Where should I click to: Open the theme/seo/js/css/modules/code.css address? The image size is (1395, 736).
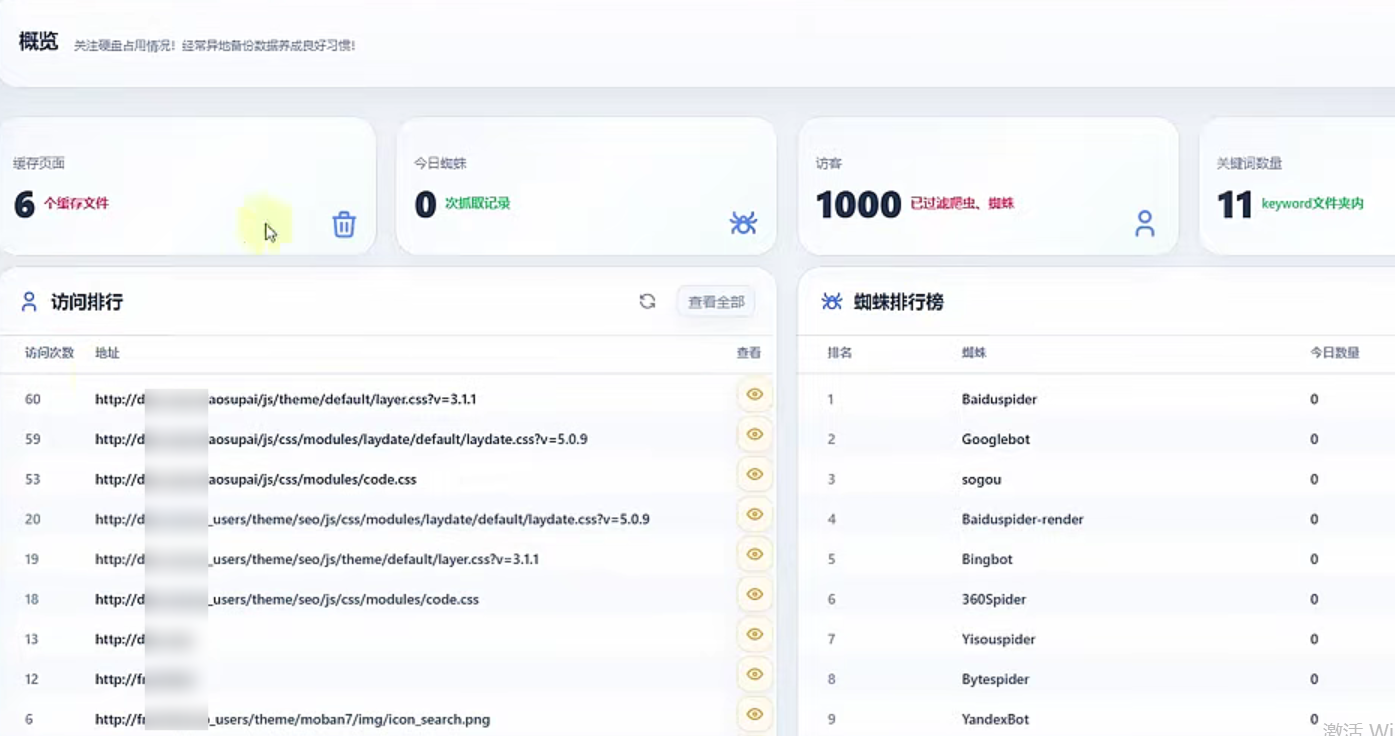coord(287,599)
